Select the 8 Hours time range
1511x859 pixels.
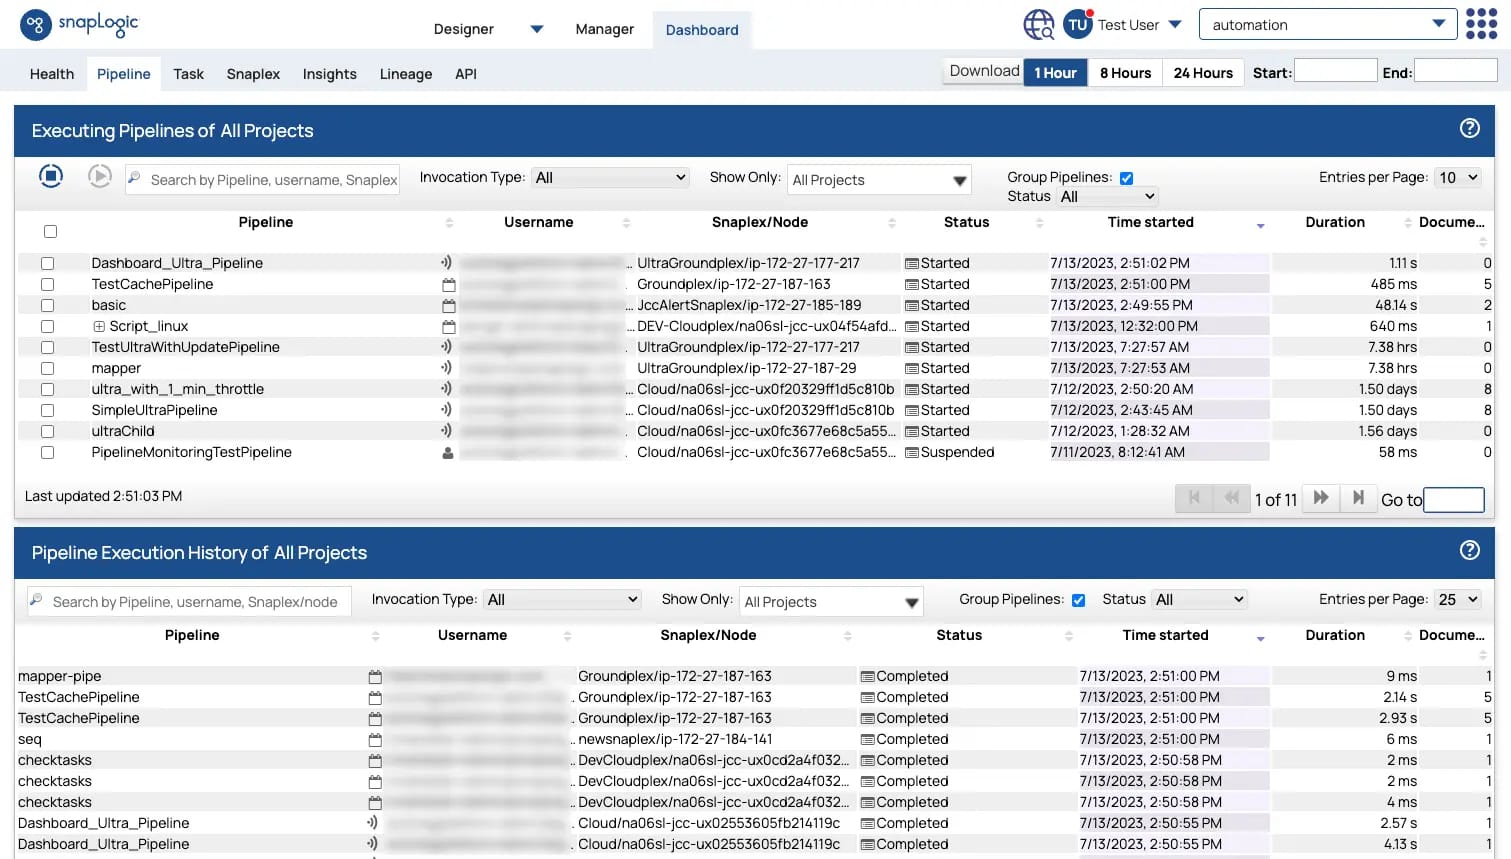tap(1125, 72)
